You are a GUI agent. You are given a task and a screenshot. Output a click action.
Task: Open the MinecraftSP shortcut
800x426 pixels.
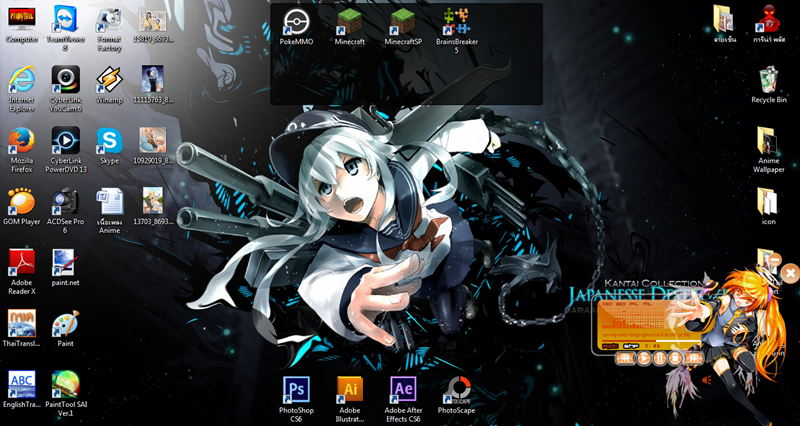pyautogui.click(x=403, y=27)
